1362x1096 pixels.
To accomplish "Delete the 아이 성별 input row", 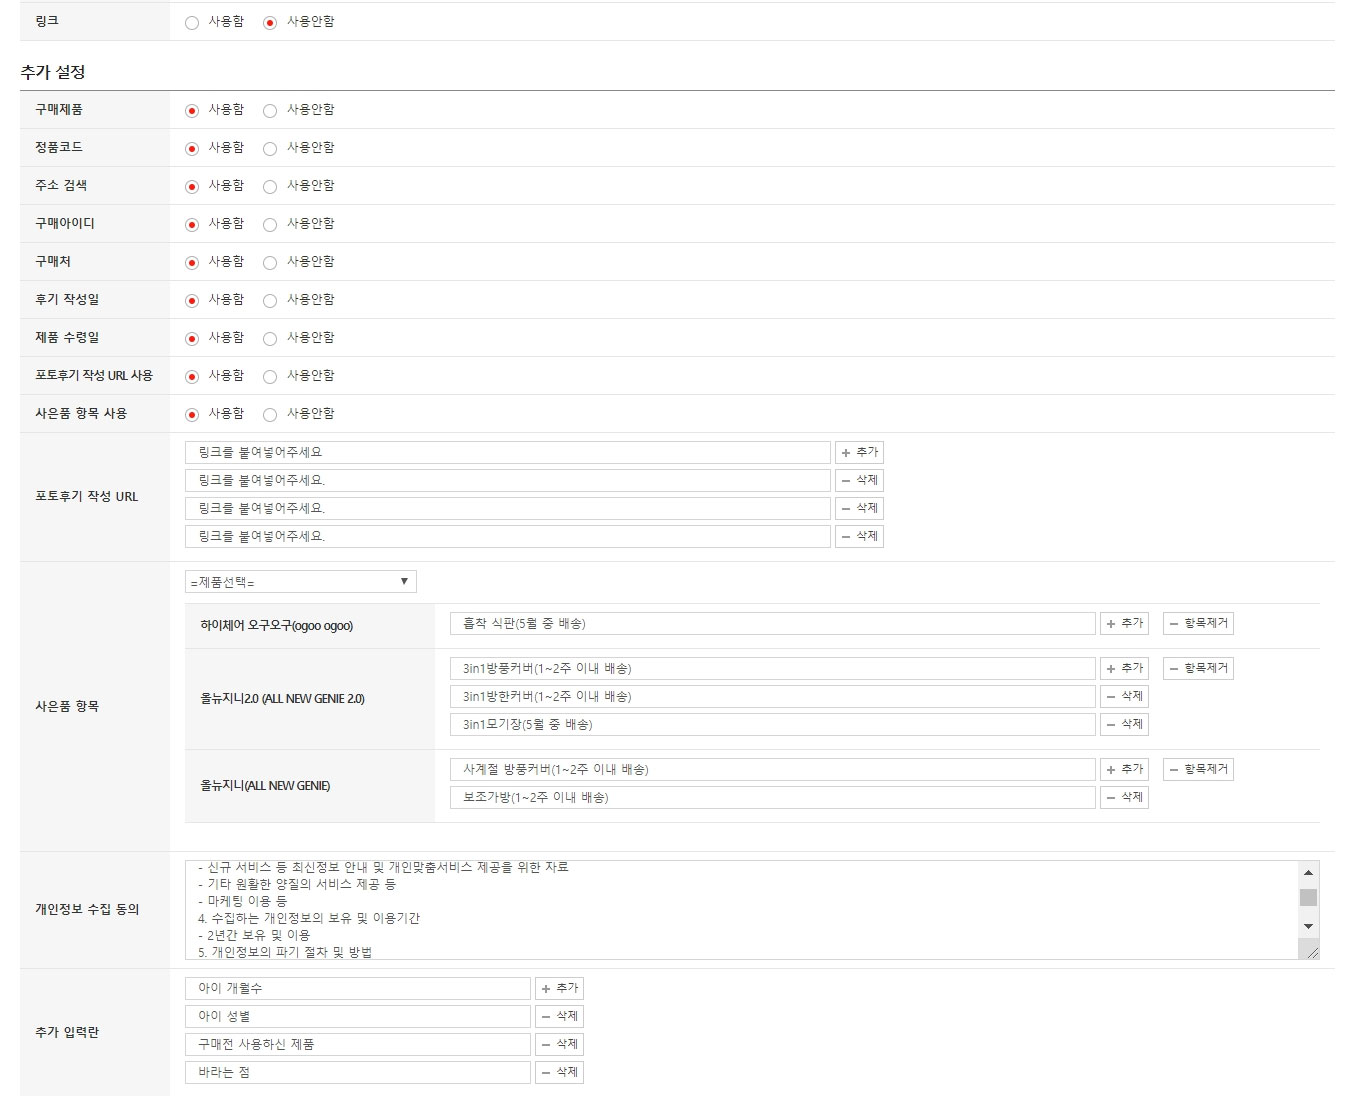I will click(x=559, y=1016).
